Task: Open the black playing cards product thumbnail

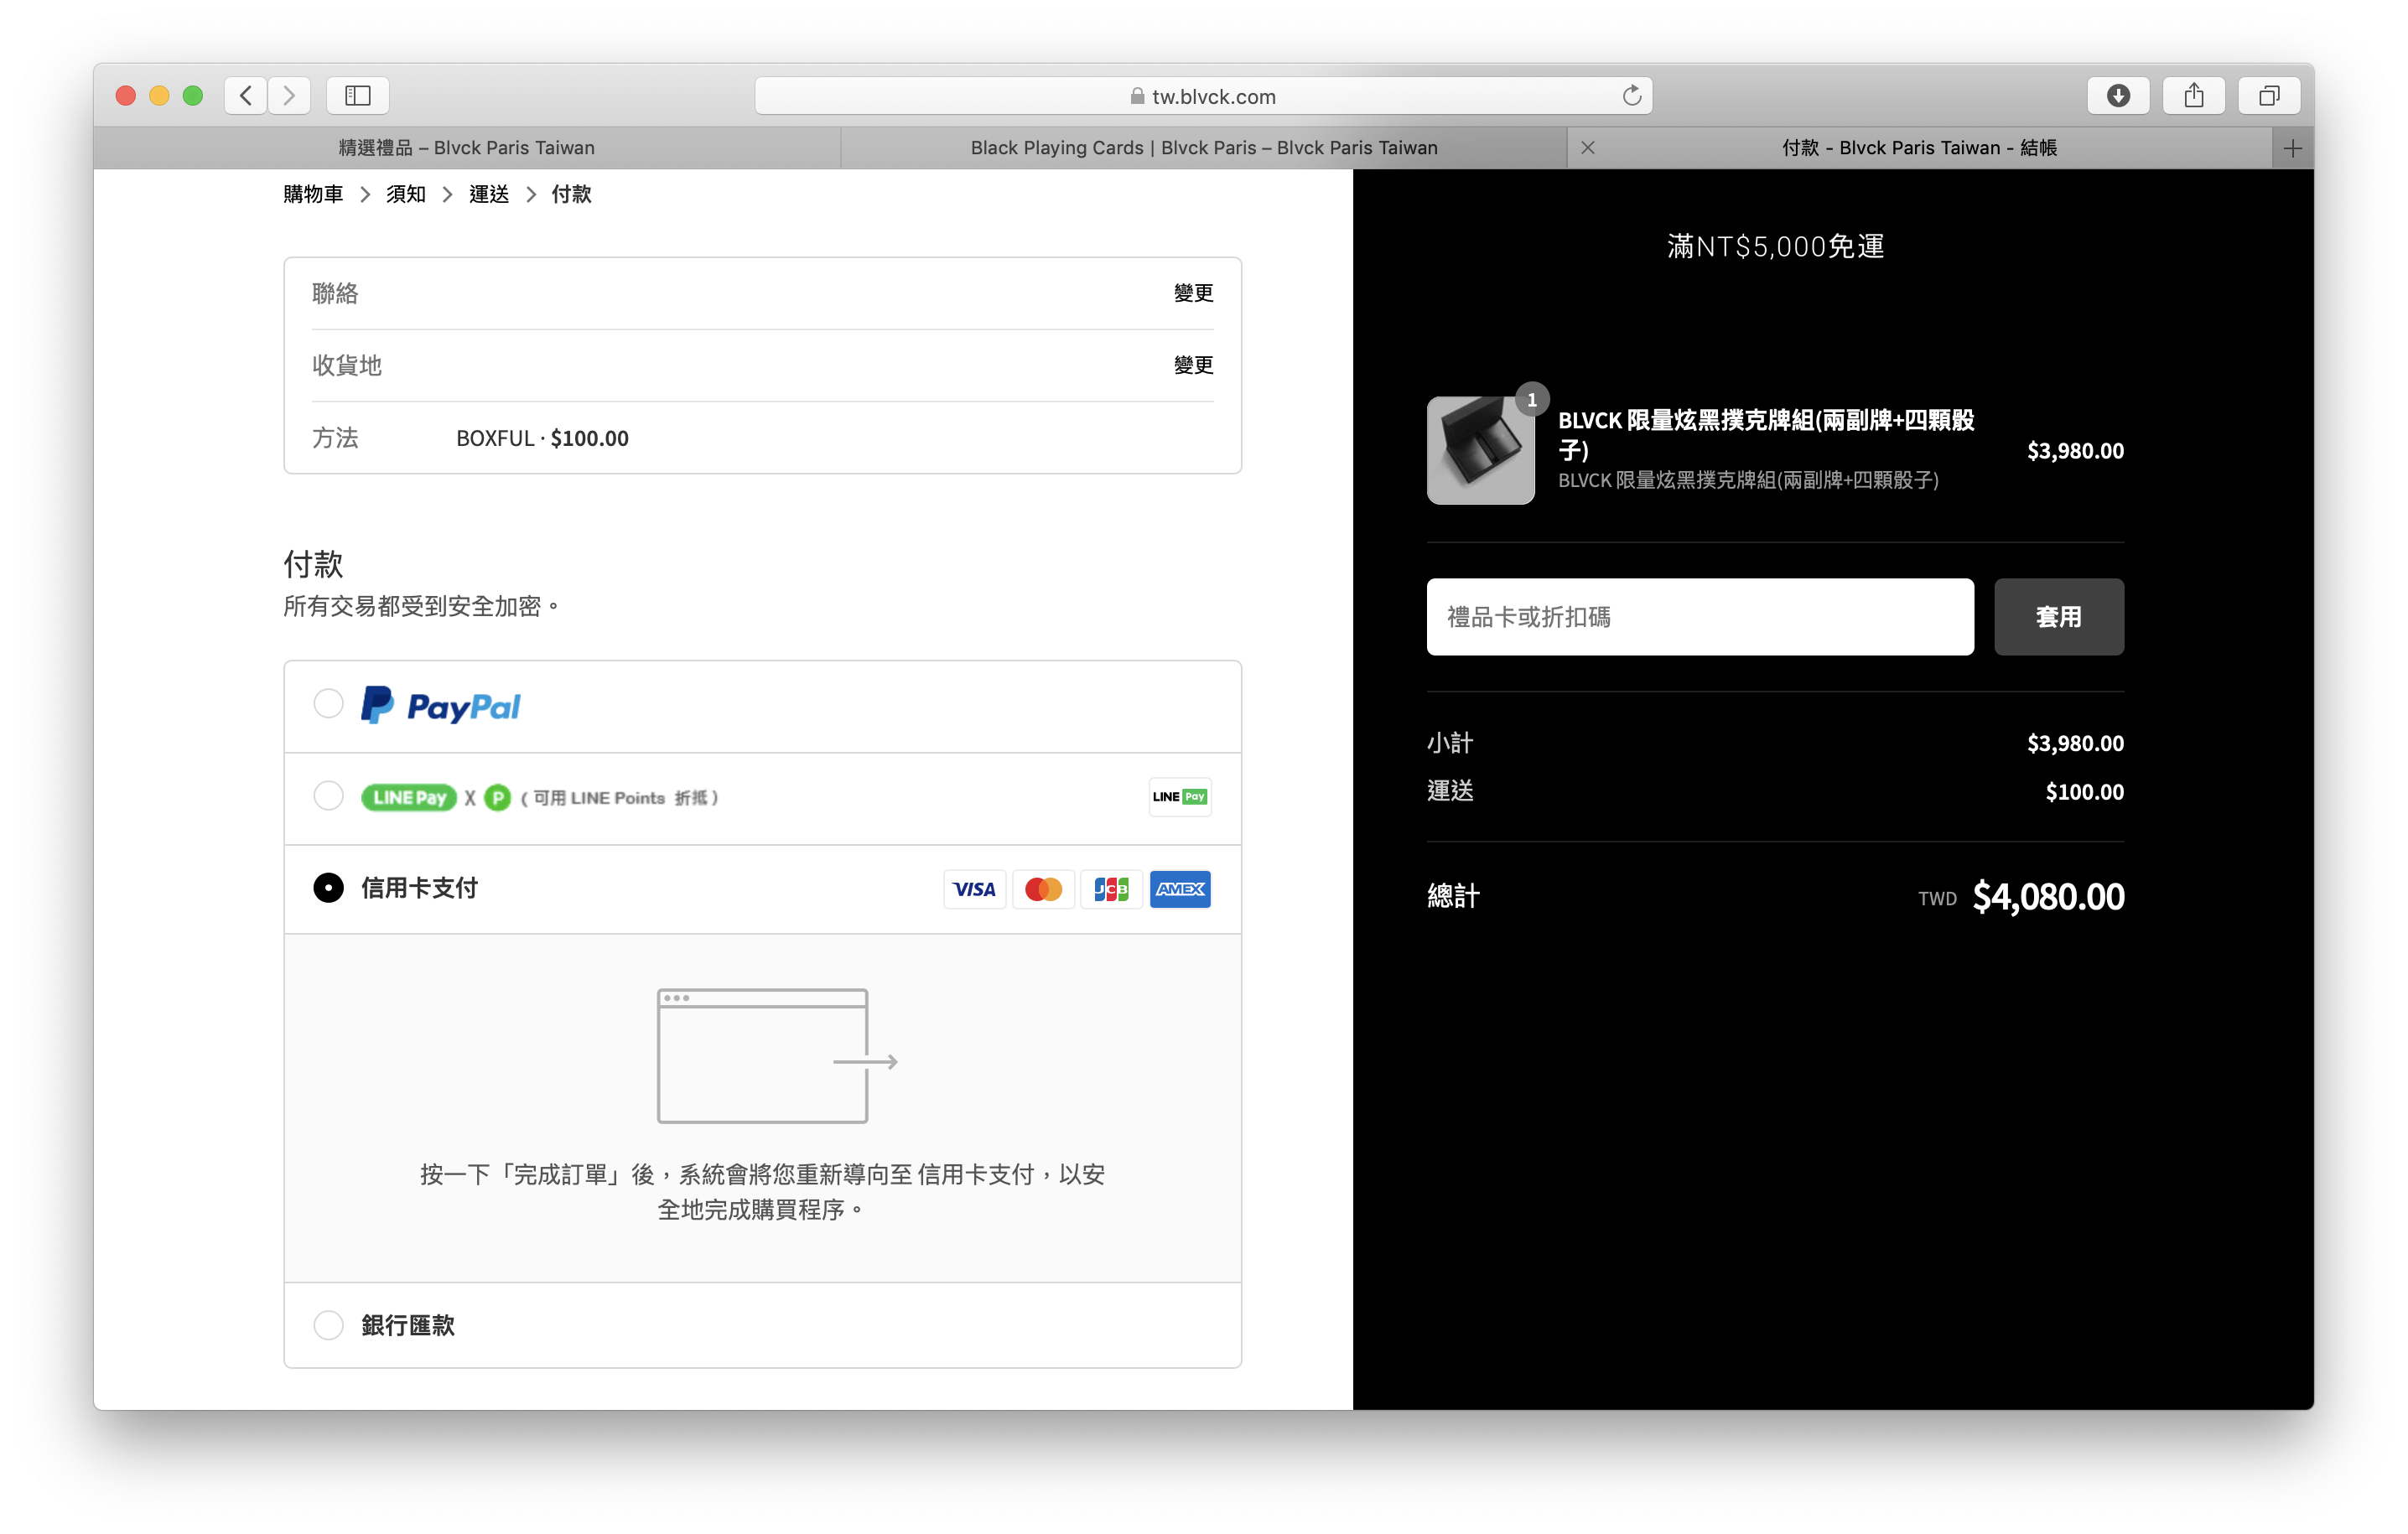Action: pos(1480,450)
